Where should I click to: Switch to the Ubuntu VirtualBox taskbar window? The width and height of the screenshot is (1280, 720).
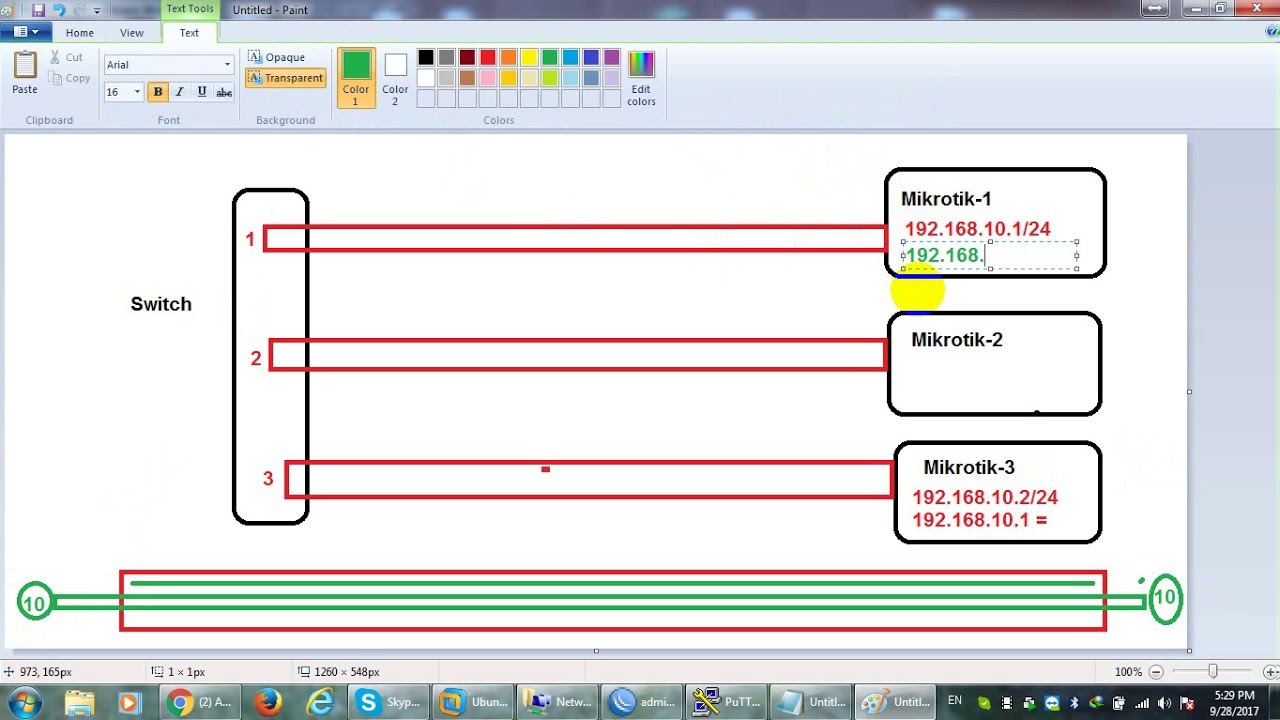click(475, 702)
